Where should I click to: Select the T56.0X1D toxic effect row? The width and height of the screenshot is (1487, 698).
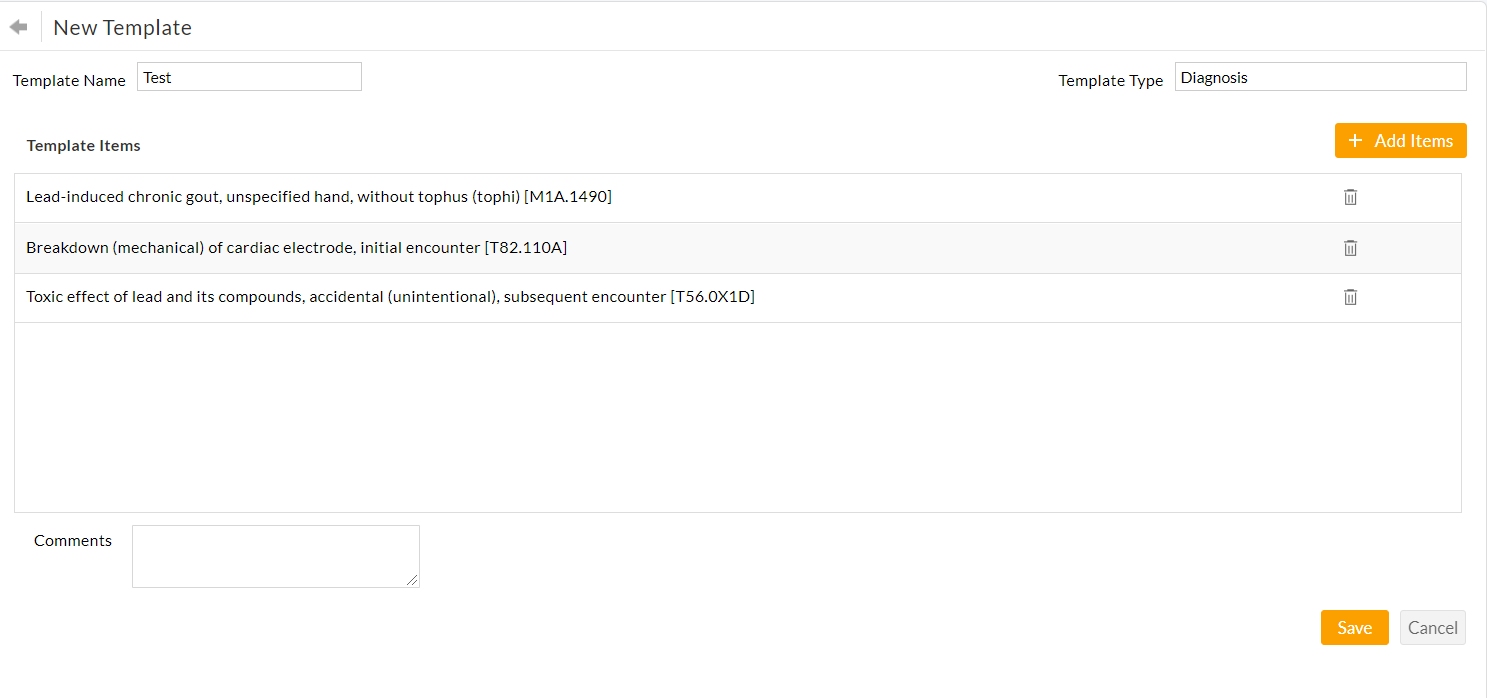click(390, 297)
